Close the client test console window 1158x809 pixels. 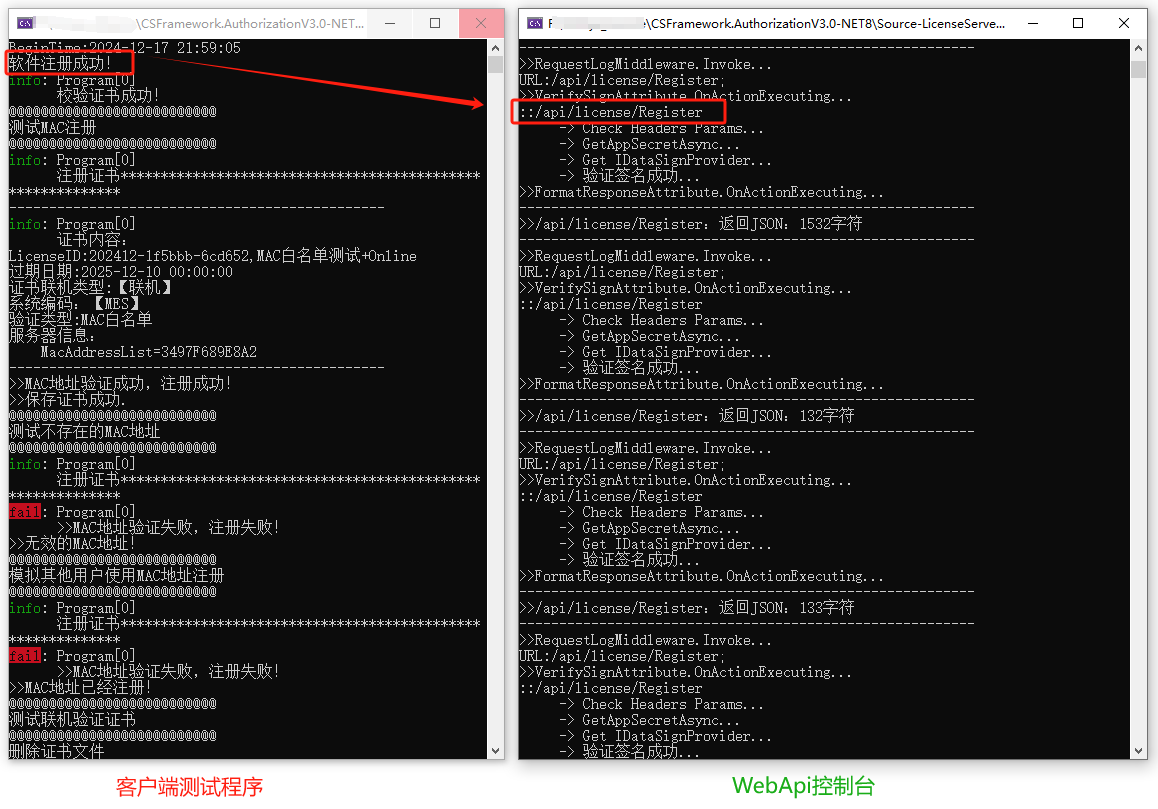click(x=481, y=23)
